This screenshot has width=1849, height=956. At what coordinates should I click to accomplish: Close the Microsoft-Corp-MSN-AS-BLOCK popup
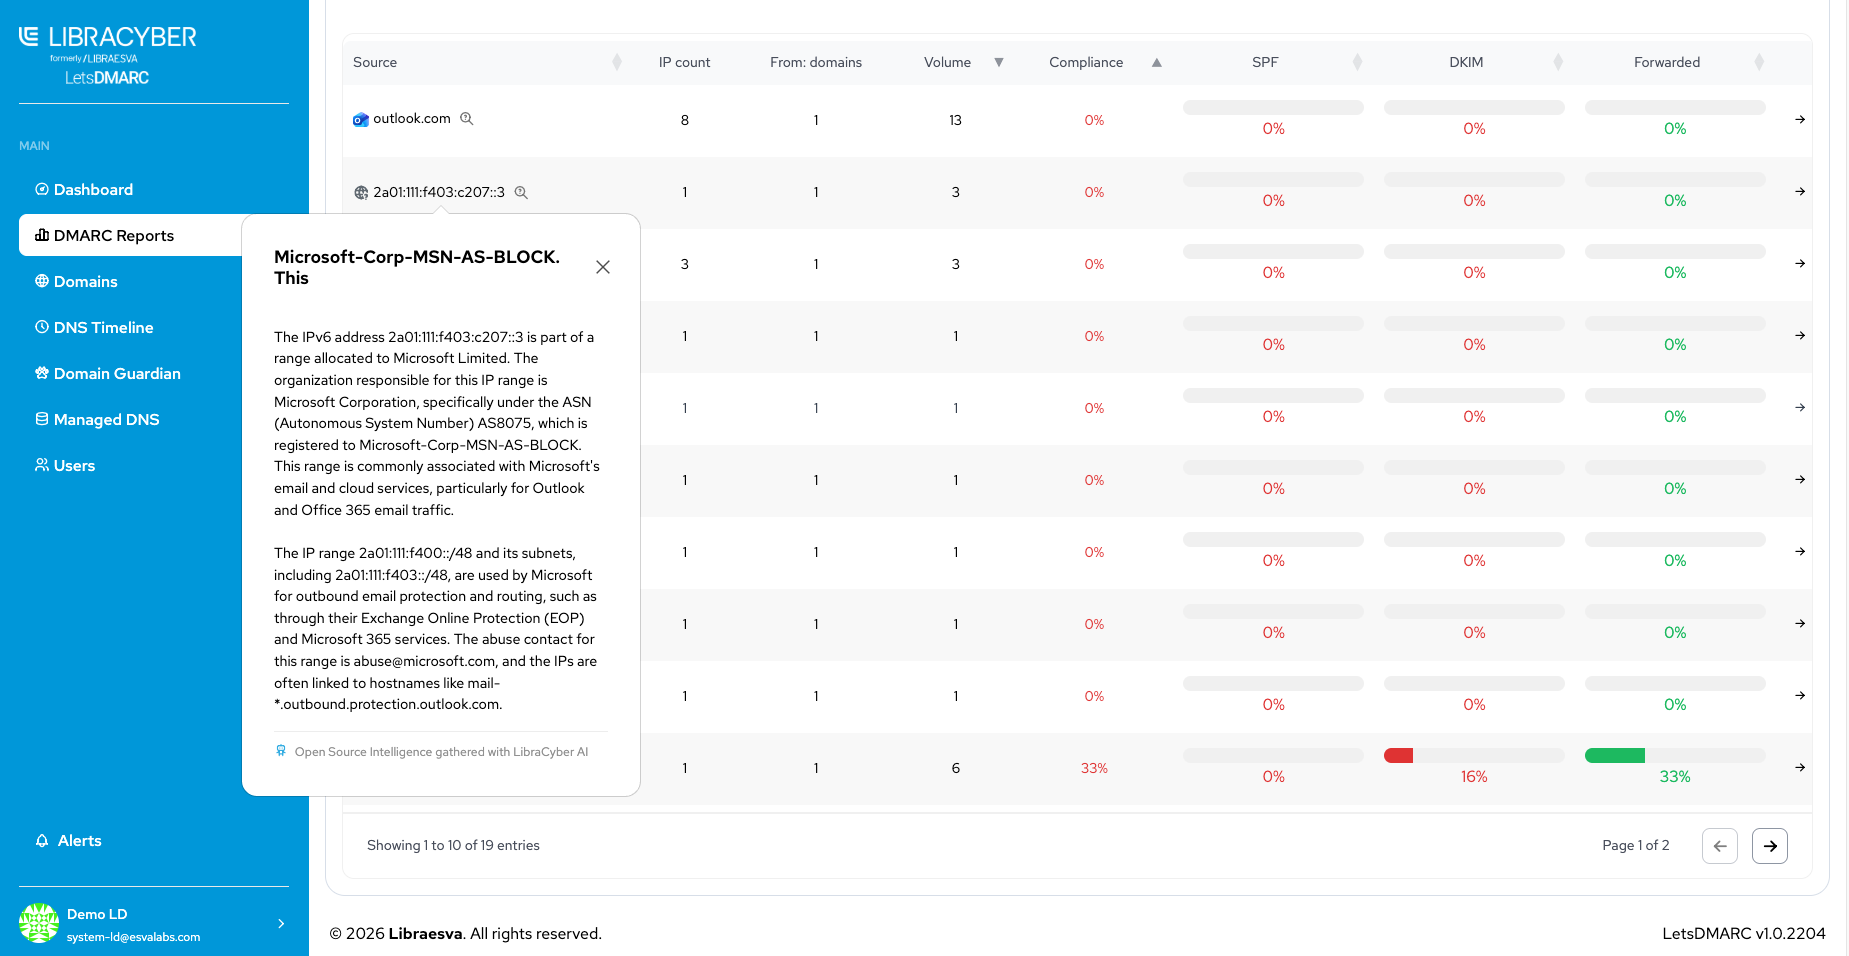pos(603,267)
